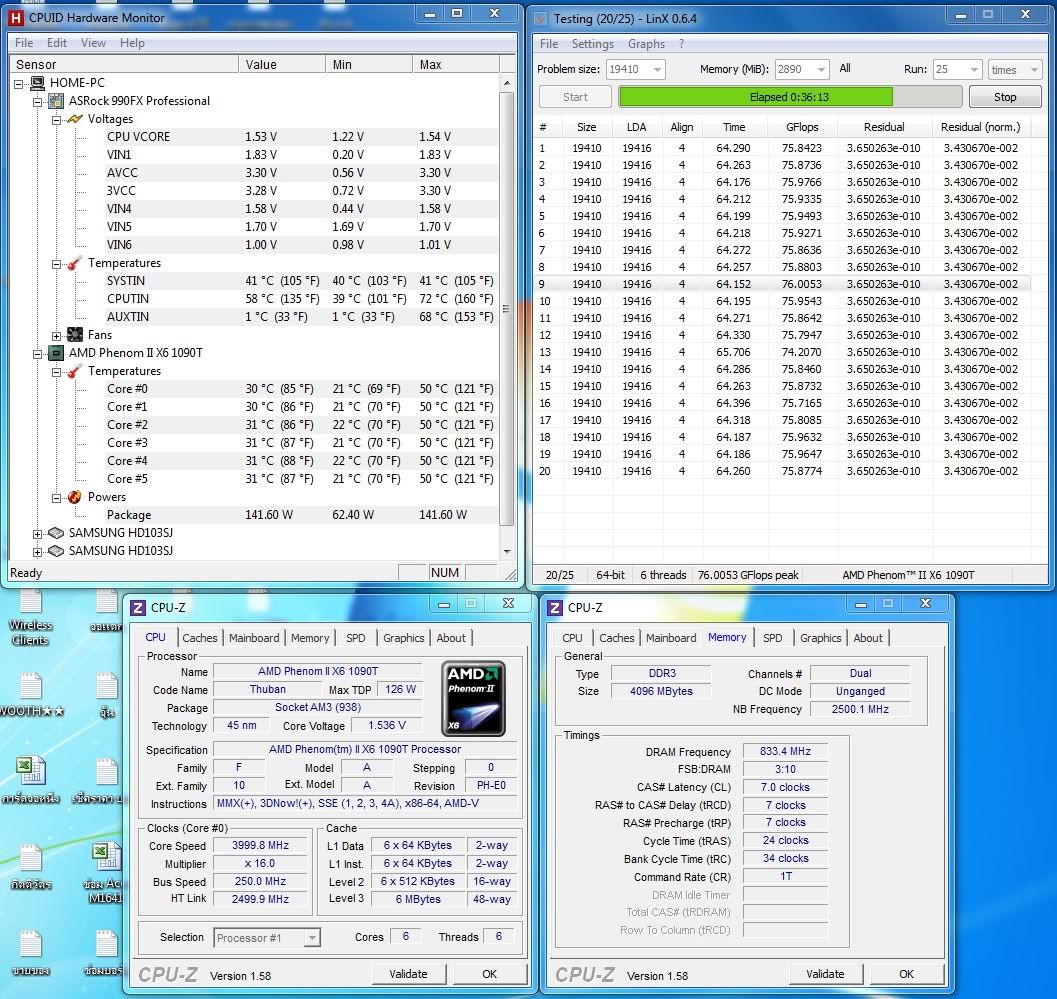Screen dimensions: 1057x999
Task: Switch to Graphics tab in right CPU-Z
Action: tap(820, 638)
